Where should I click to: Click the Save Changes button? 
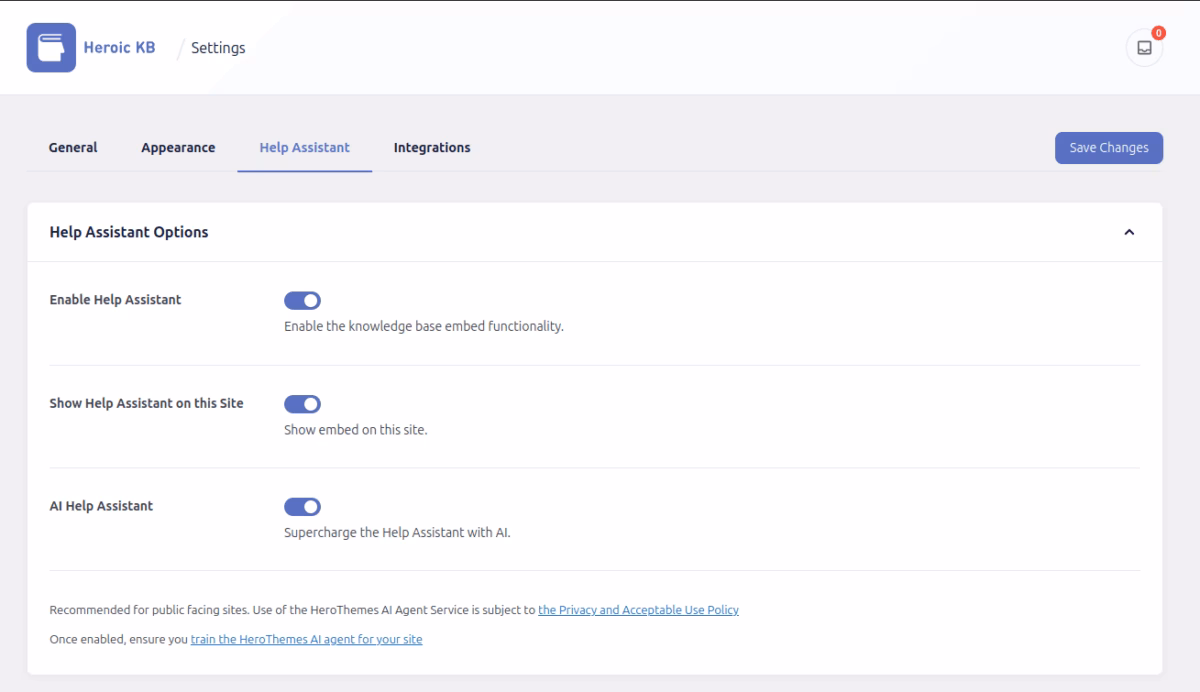point(1108,147)
